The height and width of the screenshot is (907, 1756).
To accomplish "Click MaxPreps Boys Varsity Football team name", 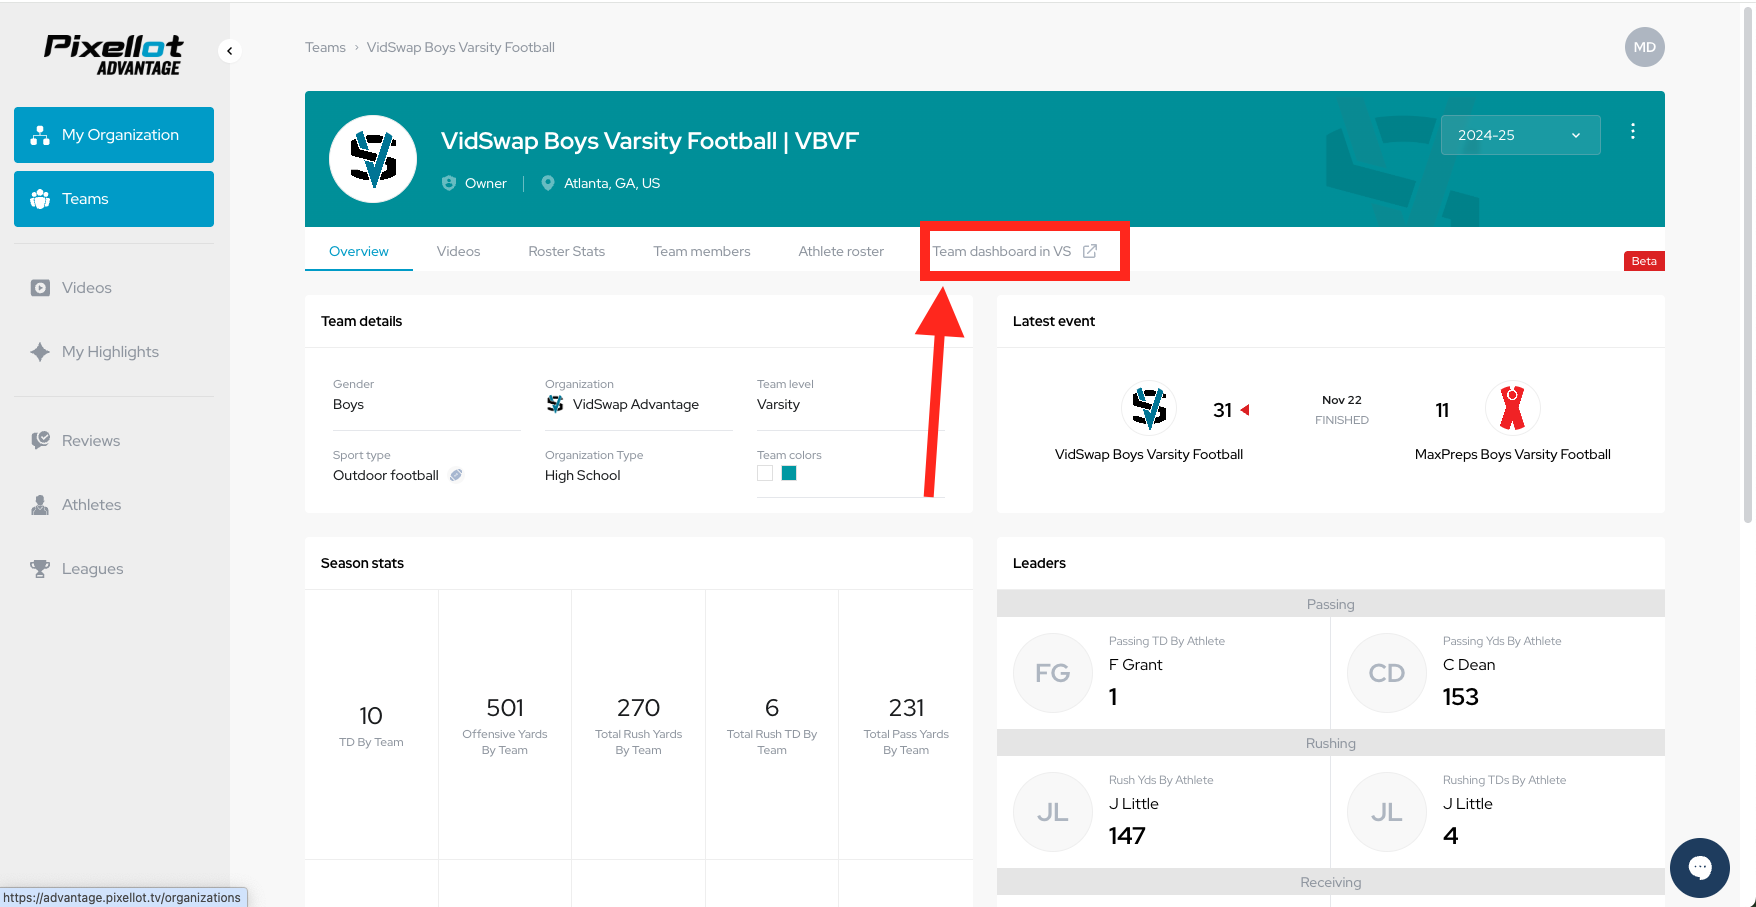I will coord(1513,454).
